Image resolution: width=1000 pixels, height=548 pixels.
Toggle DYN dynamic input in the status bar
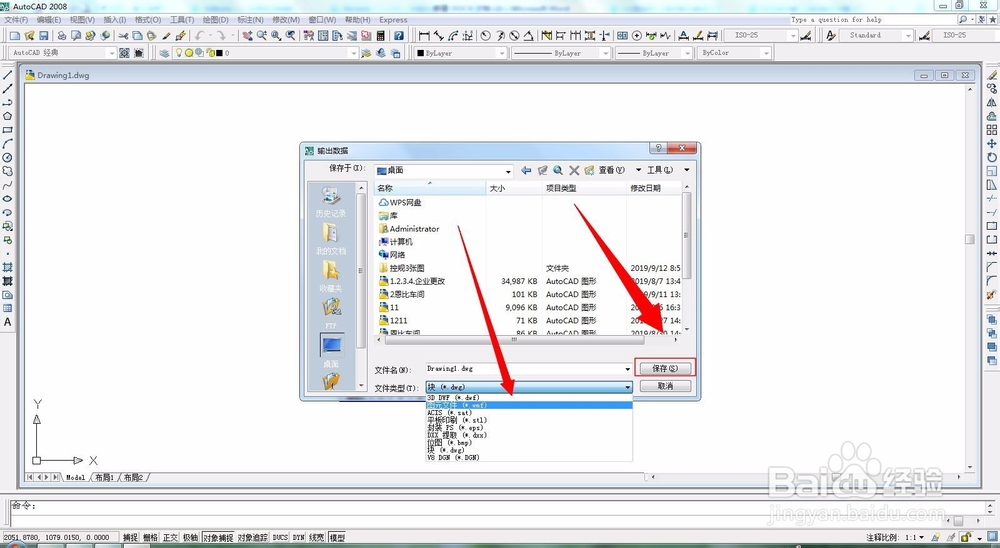[x=298, y=538]
